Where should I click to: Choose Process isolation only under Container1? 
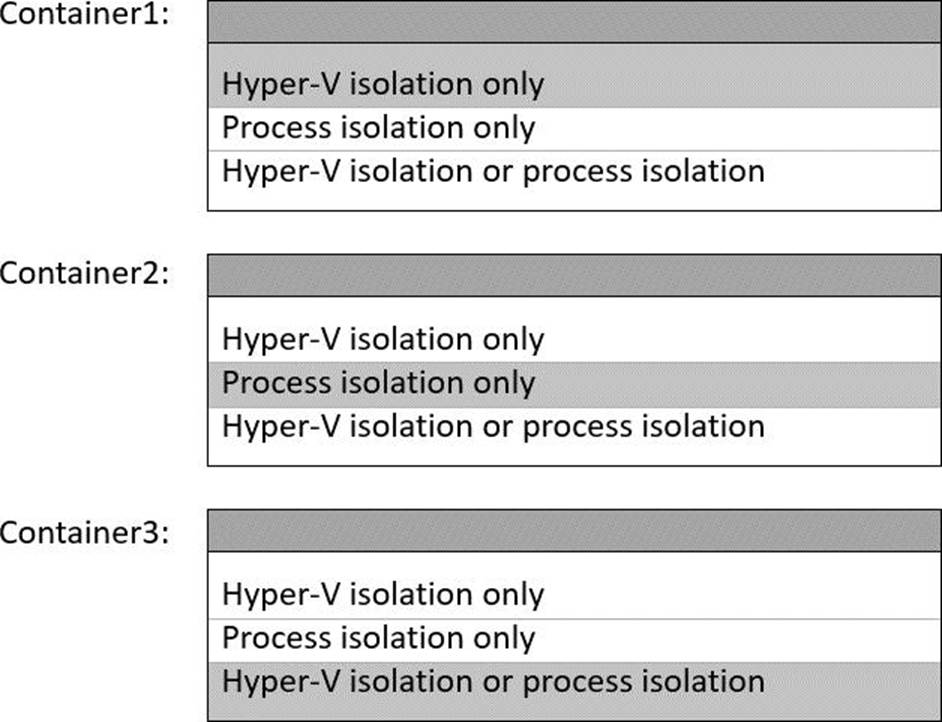click(x=574, y=129)
